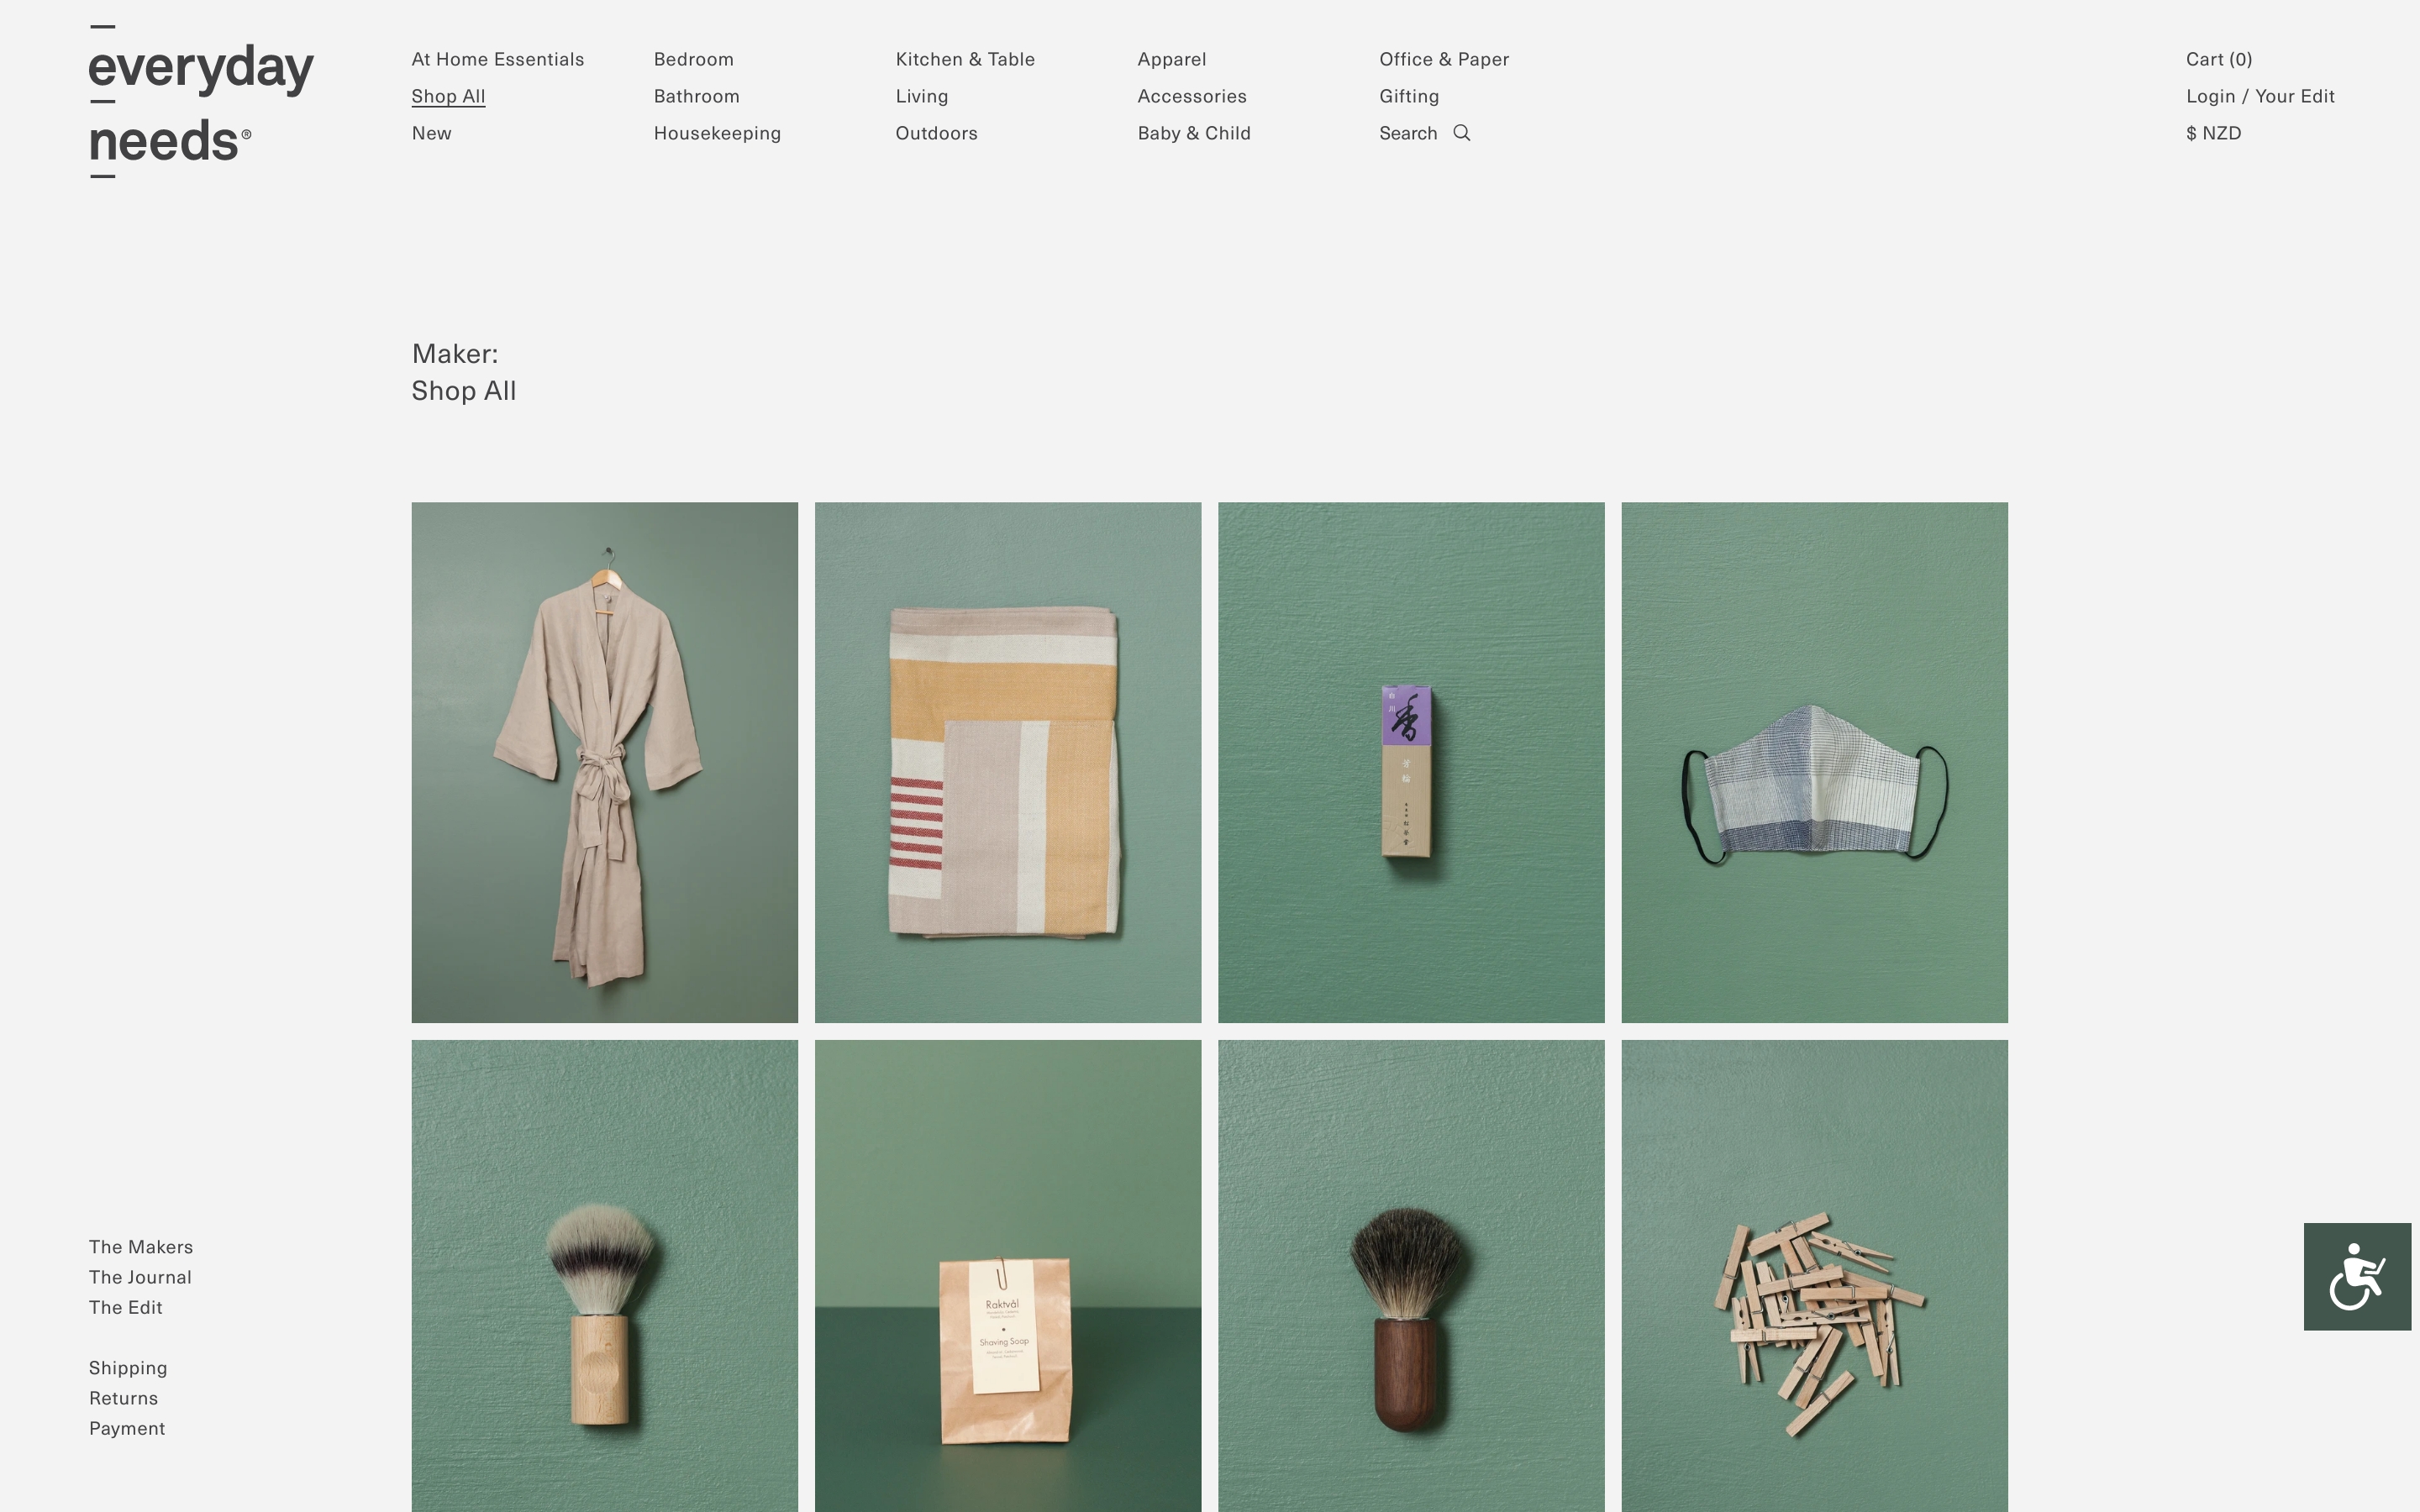The height and width of the screenshot is (1512, 2420).
Task: Open the Kitchen & Table category
Action: (964, 59)
